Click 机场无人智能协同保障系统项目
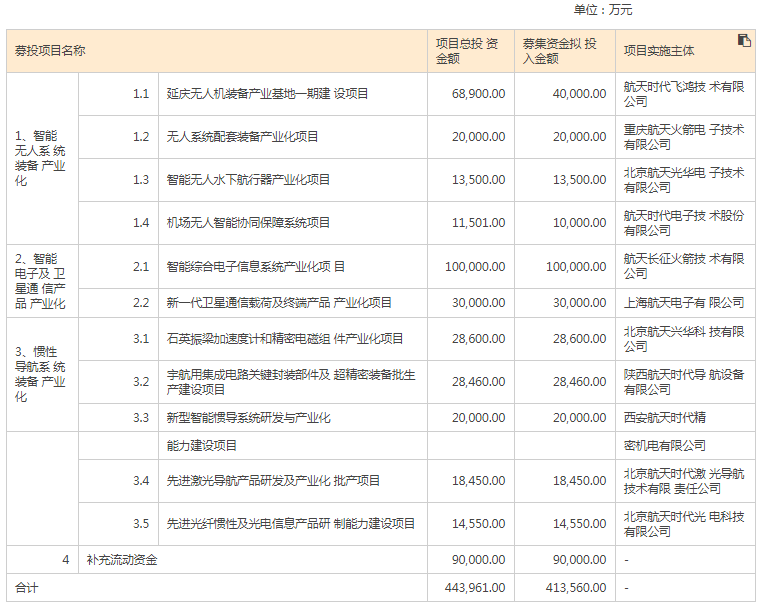The height and width of the screenshot is (607, 761). tap(248, 223)
